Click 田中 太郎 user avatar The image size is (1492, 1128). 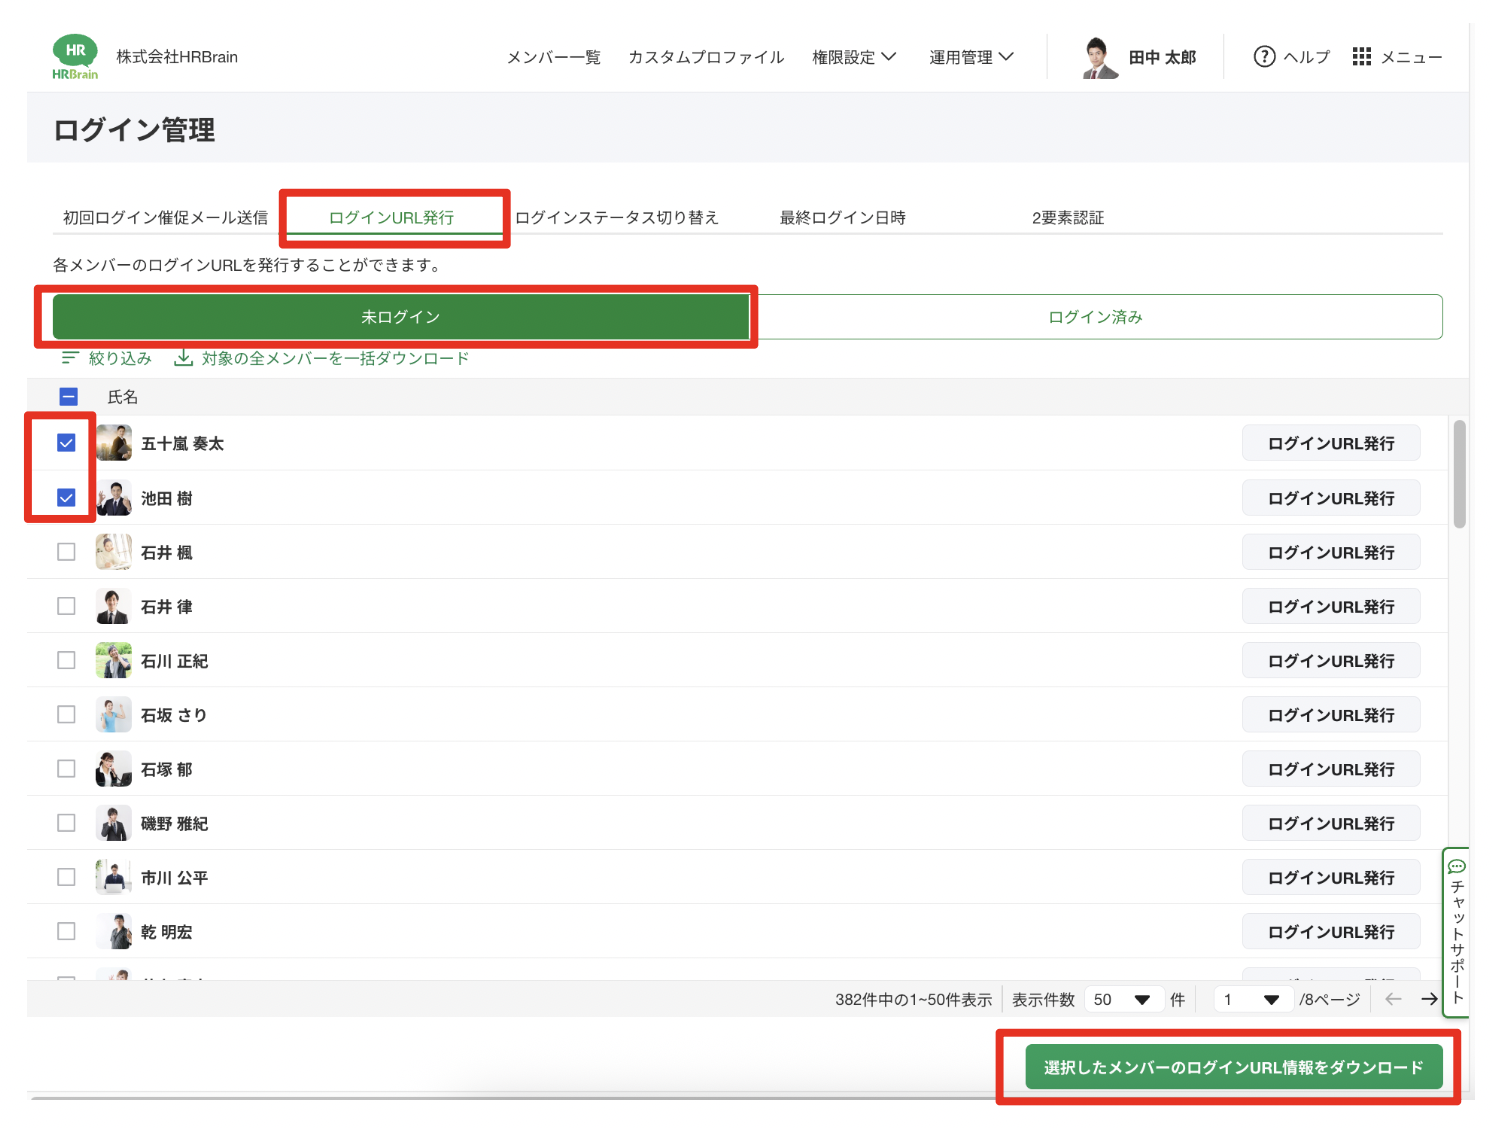click(1100, 58)
